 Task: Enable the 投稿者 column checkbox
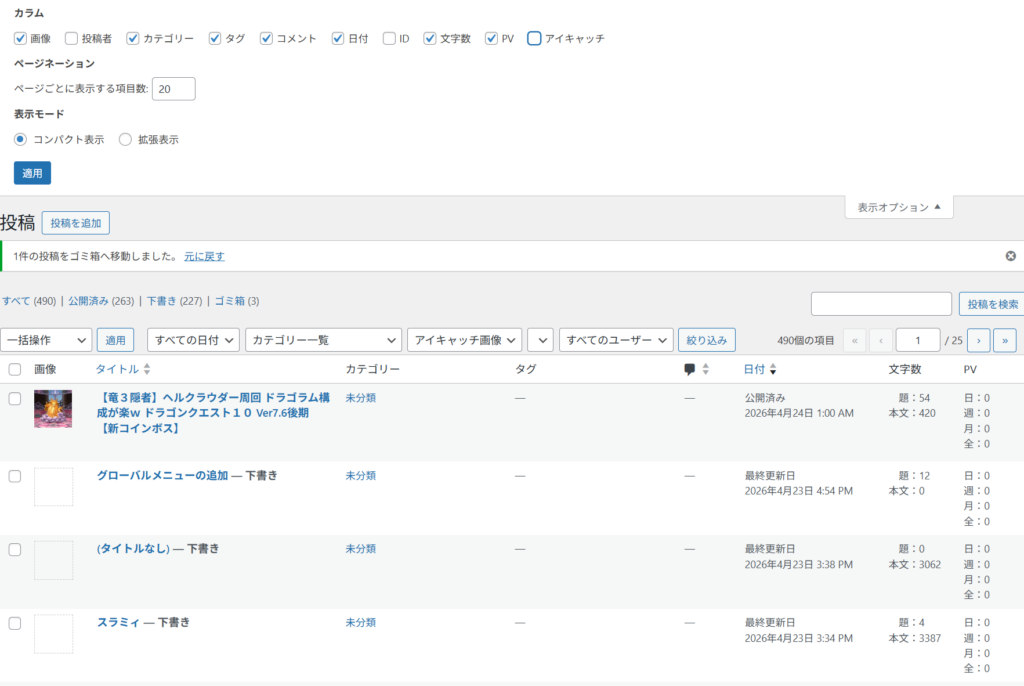71,38
